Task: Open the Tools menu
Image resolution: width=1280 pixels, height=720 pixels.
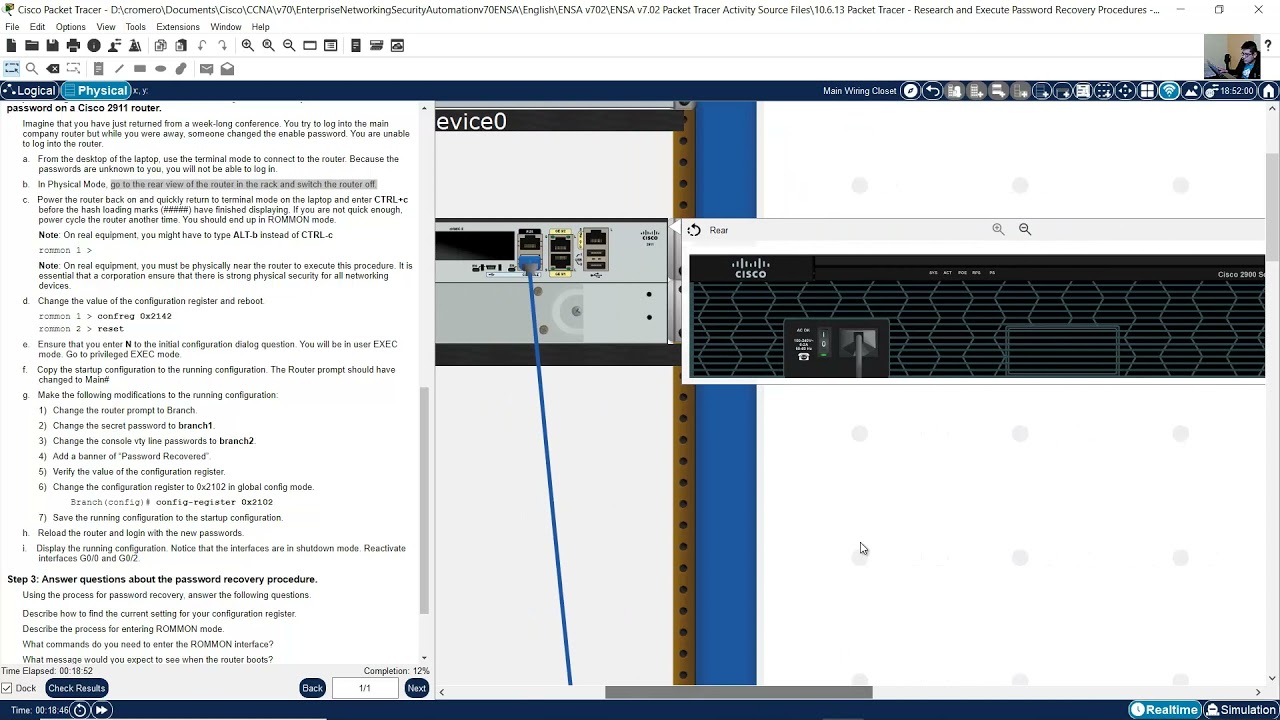Action: coord(136,27)
